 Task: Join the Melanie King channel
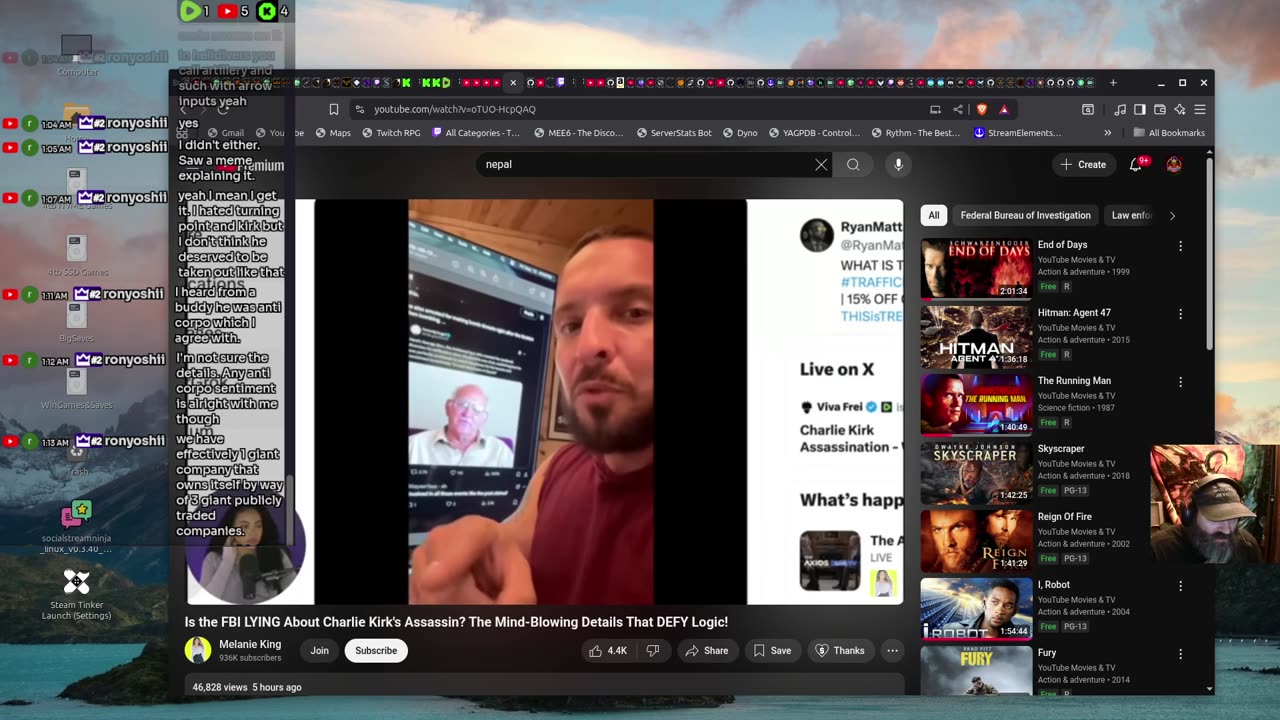click(x=319, y=651)
